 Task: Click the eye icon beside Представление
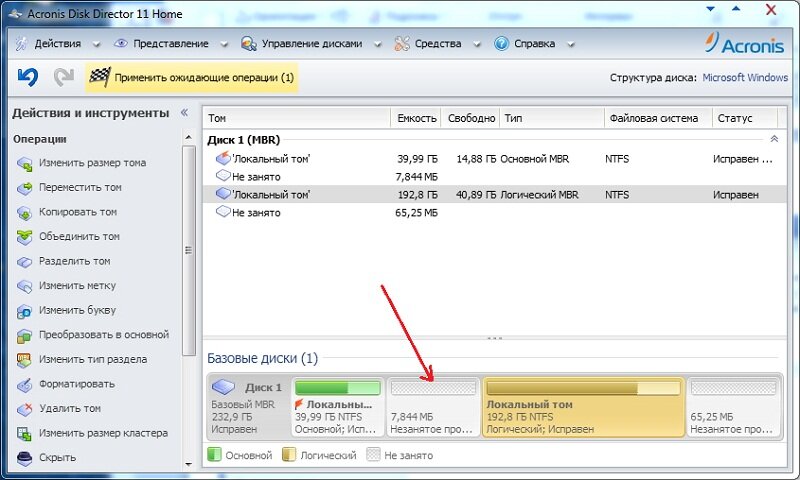coord(120,43)
